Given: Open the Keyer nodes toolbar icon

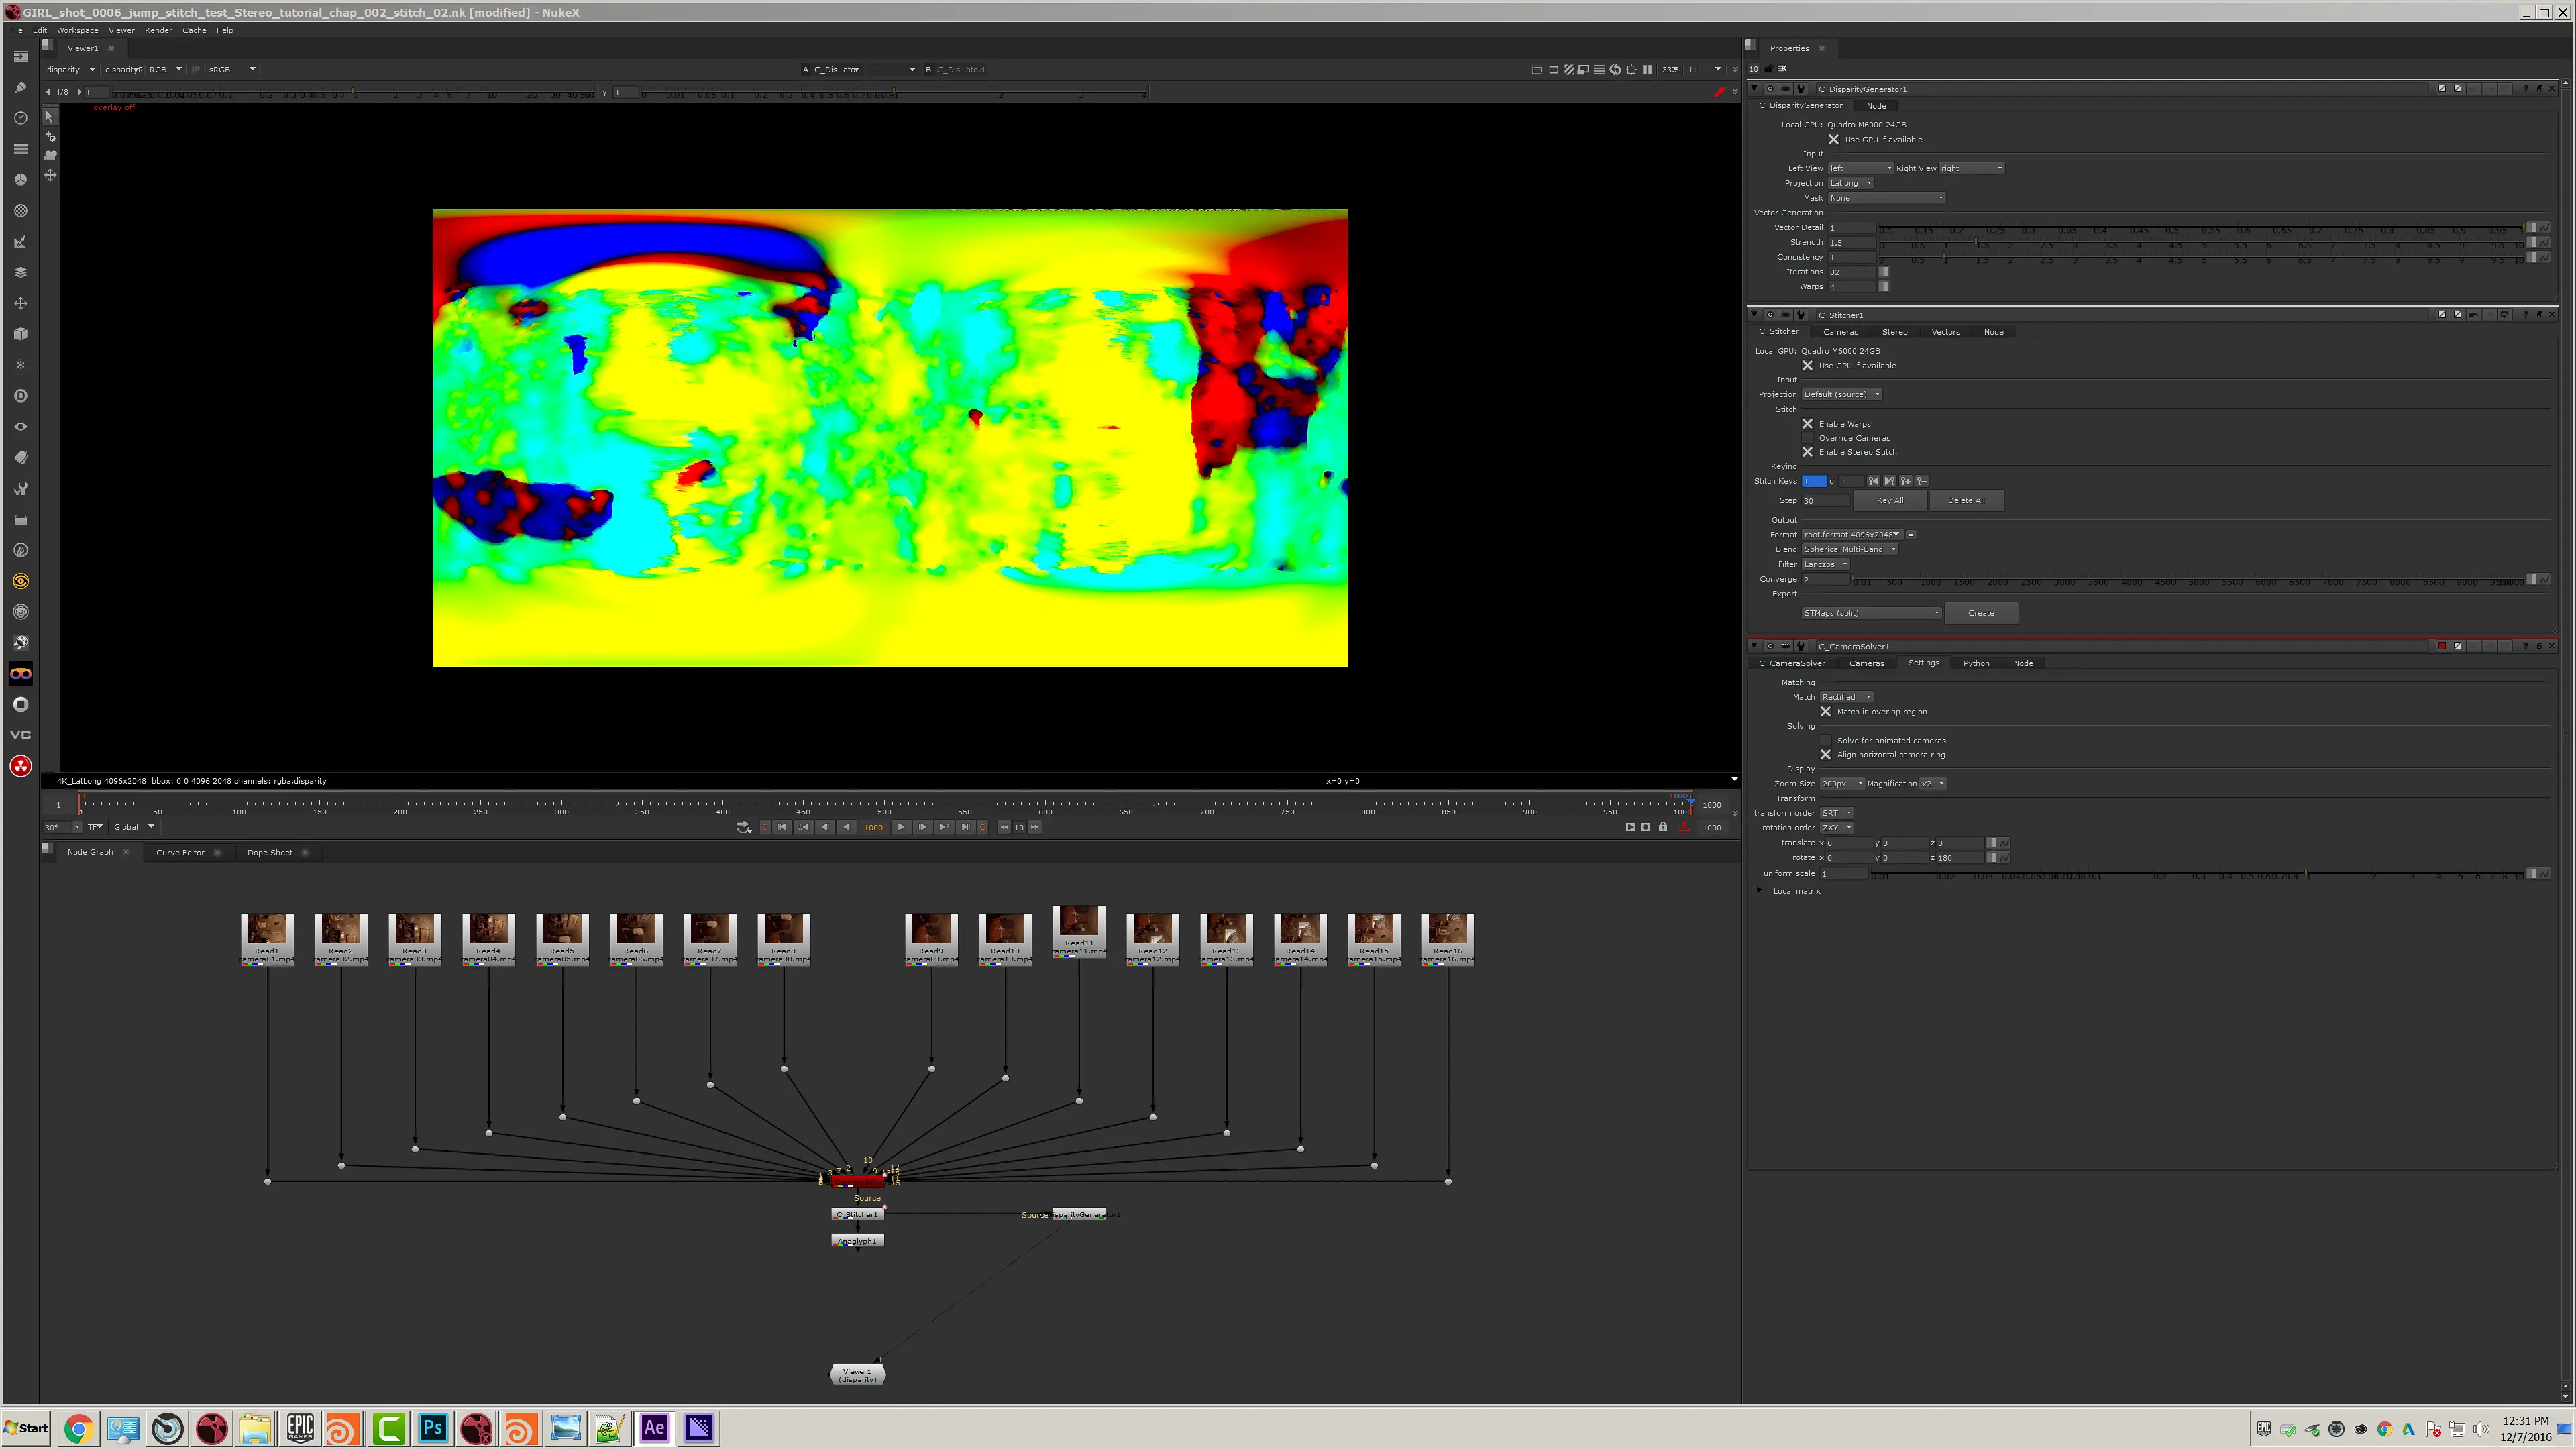Looking at the screenshot, I should click(20, 242).
